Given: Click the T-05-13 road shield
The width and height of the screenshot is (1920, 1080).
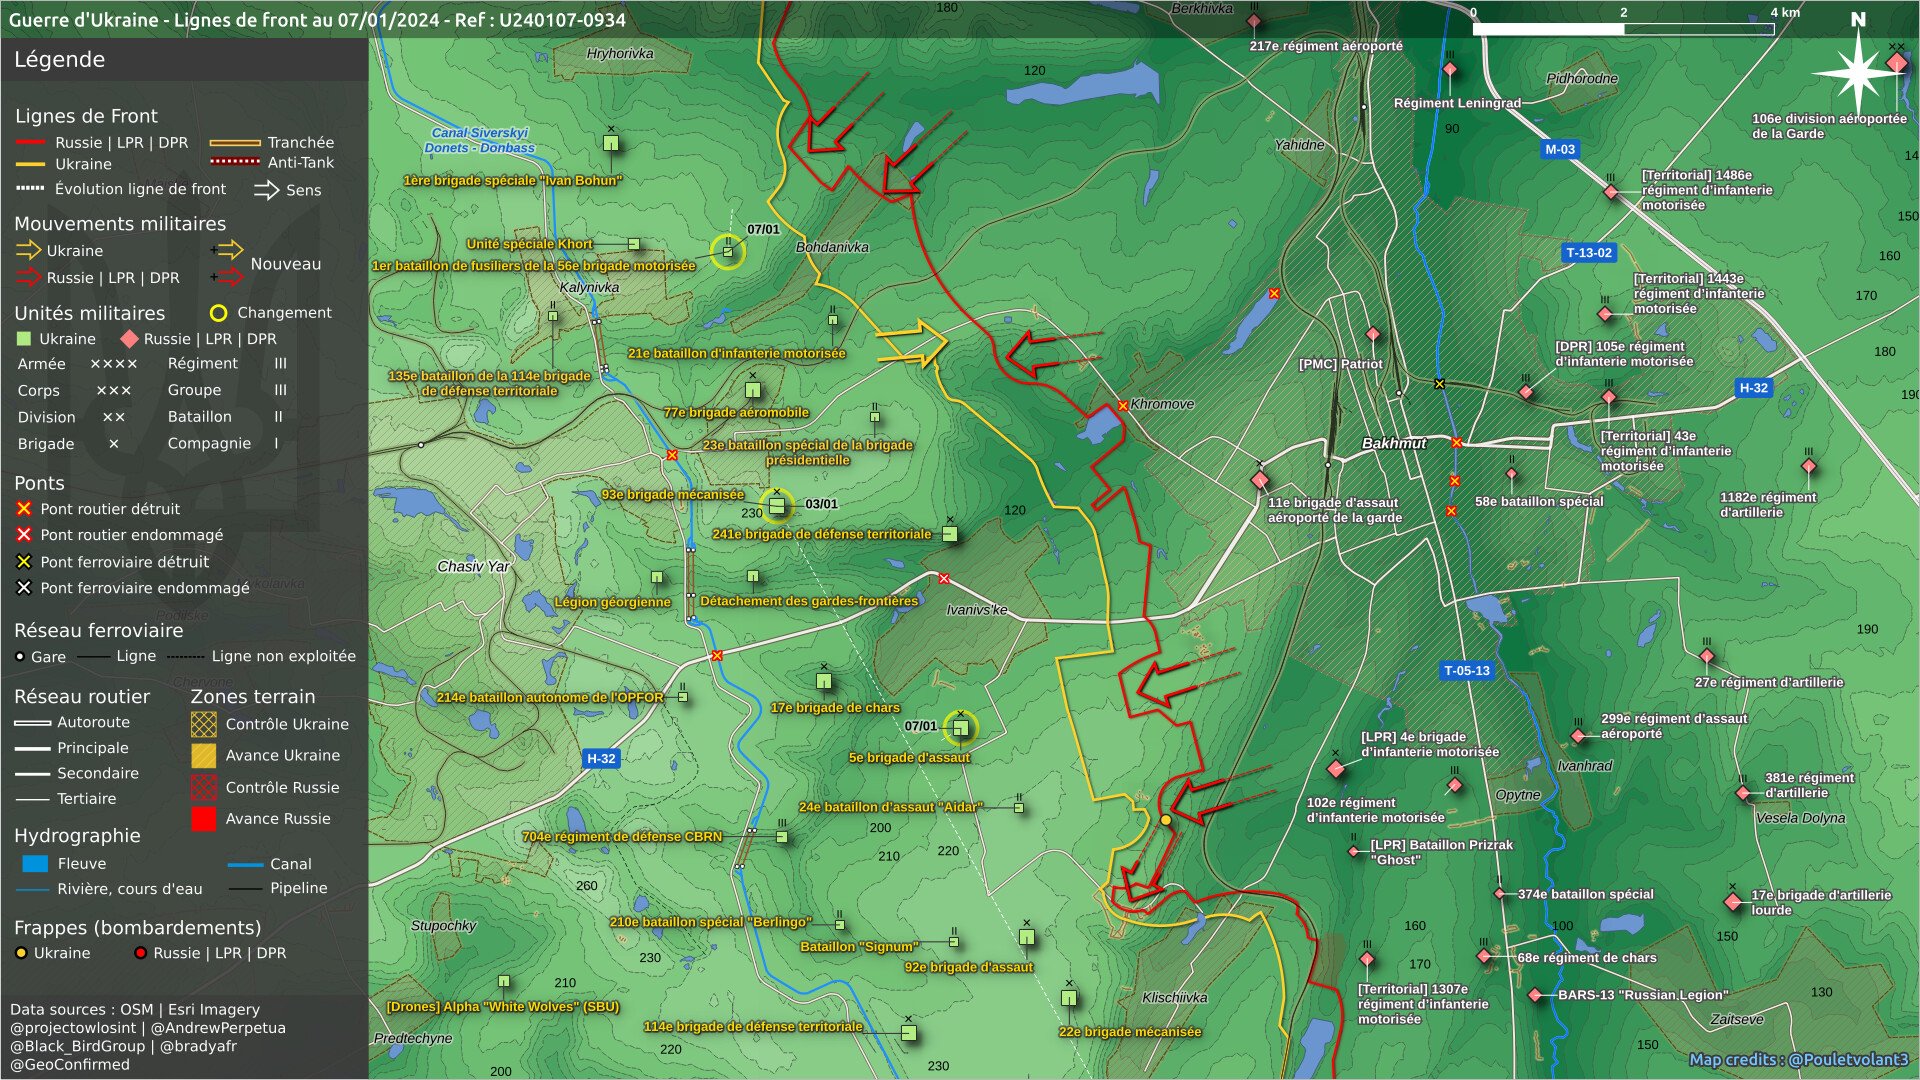Looking at the screenshot, I should 1467,670.
